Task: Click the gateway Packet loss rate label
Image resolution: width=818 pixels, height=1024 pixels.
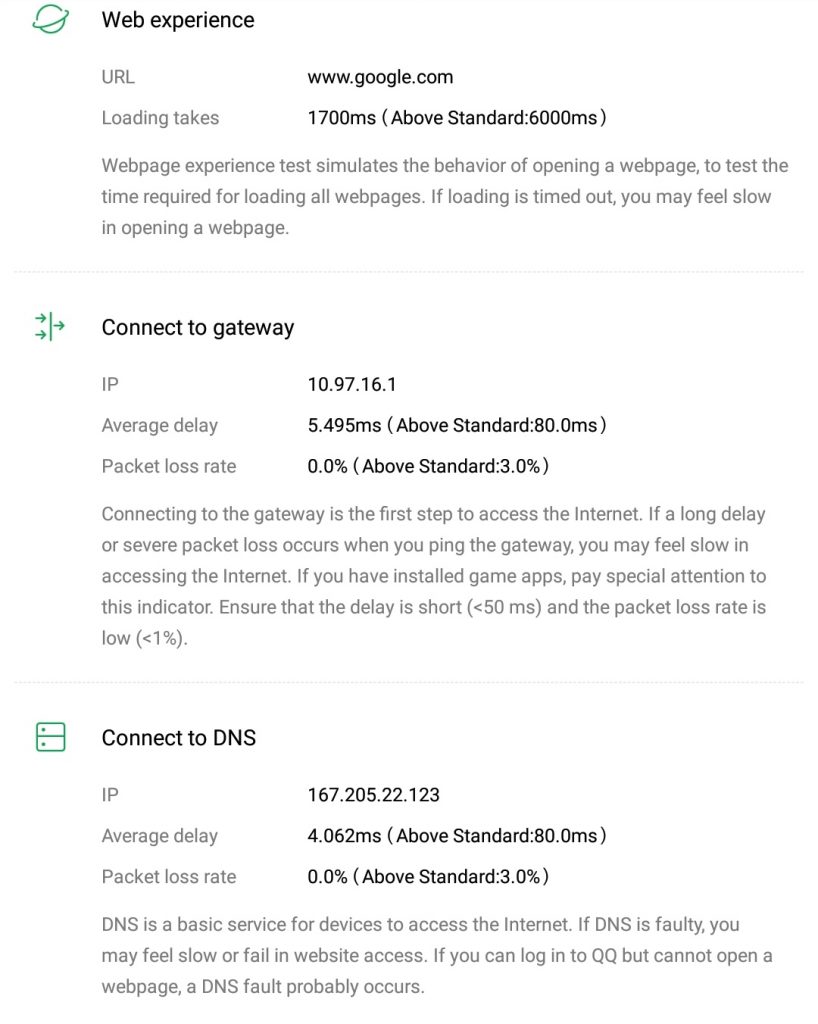Action: coord(169,466)
